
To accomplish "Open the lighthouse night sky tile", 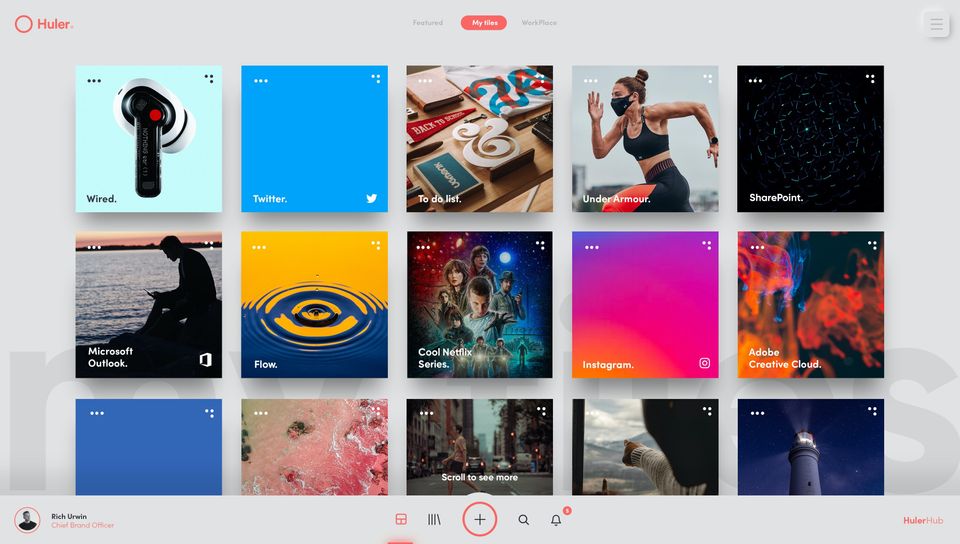I will click(x=811, y=447).
